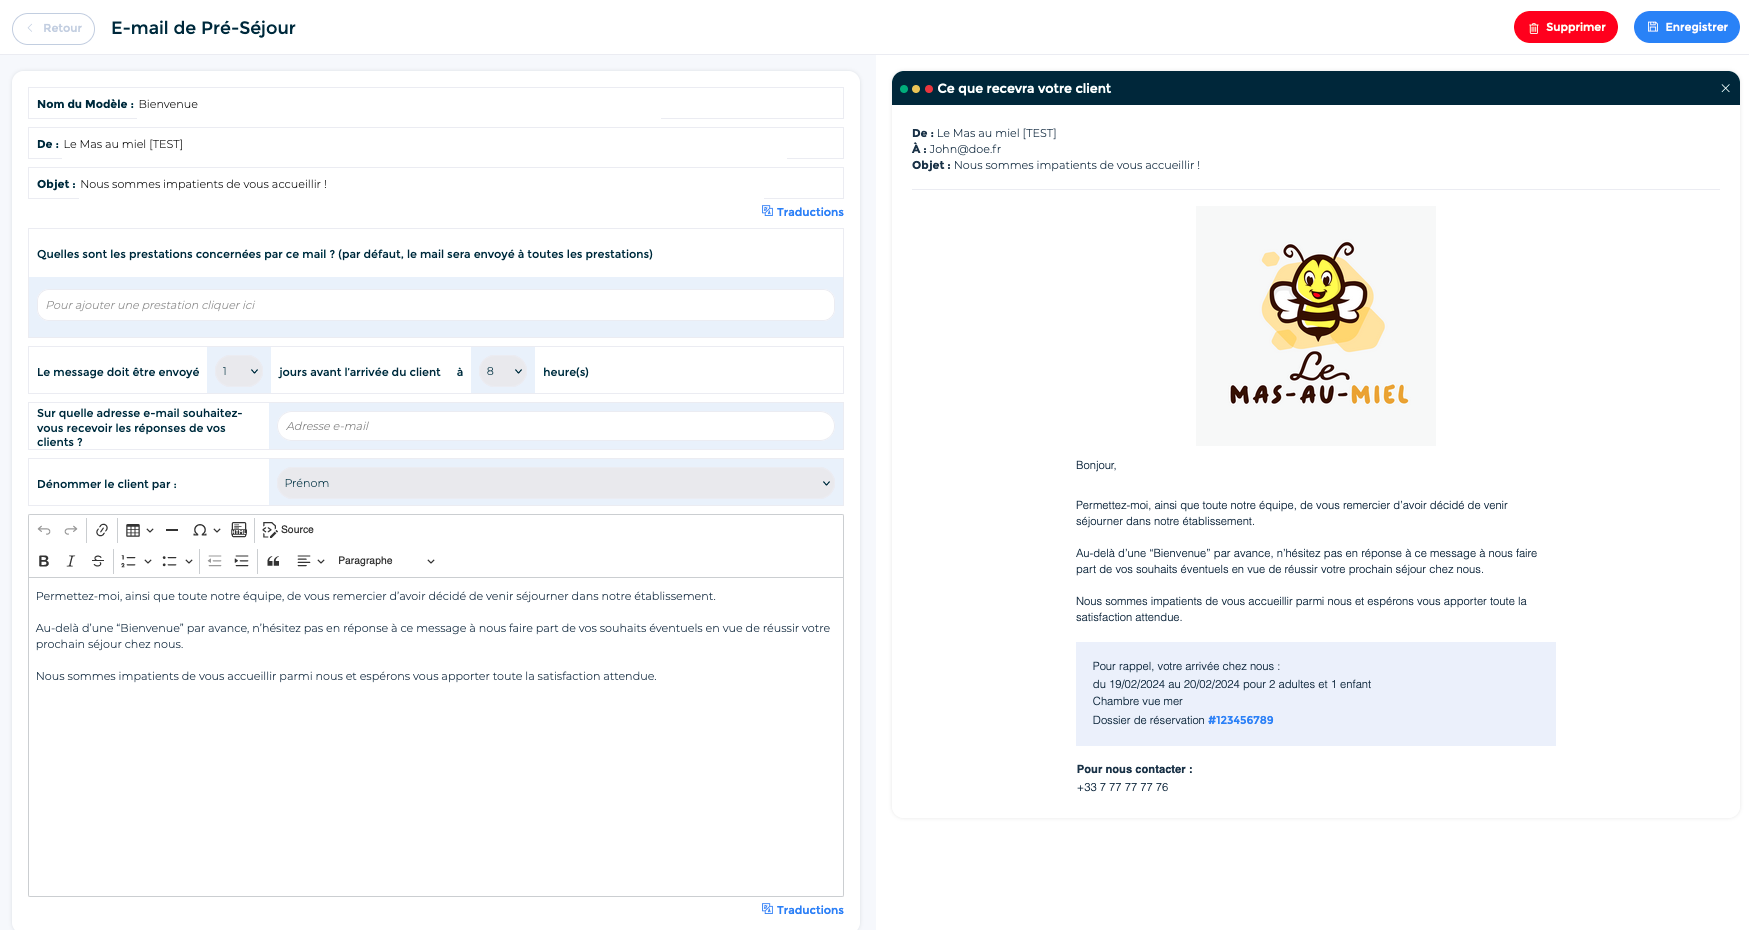Toggle bold formatting in the editor
1749x930 pixels.
[x=44, y=561]
